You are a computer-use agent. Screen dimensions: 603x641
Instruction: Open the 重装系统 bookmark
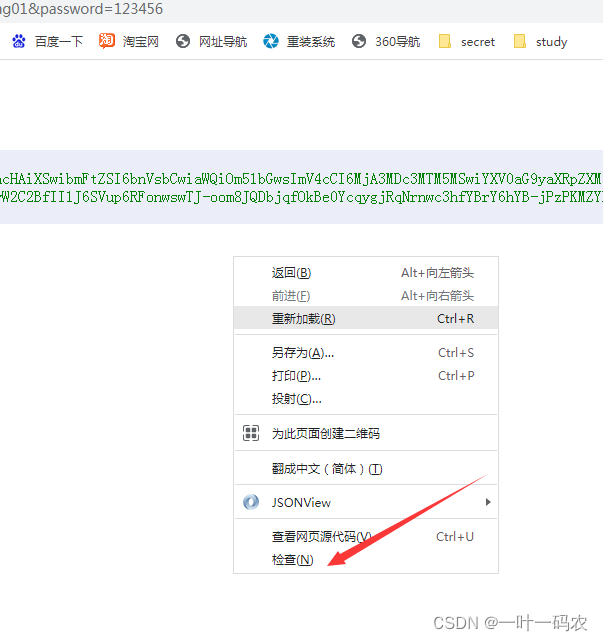pos(311,42)
